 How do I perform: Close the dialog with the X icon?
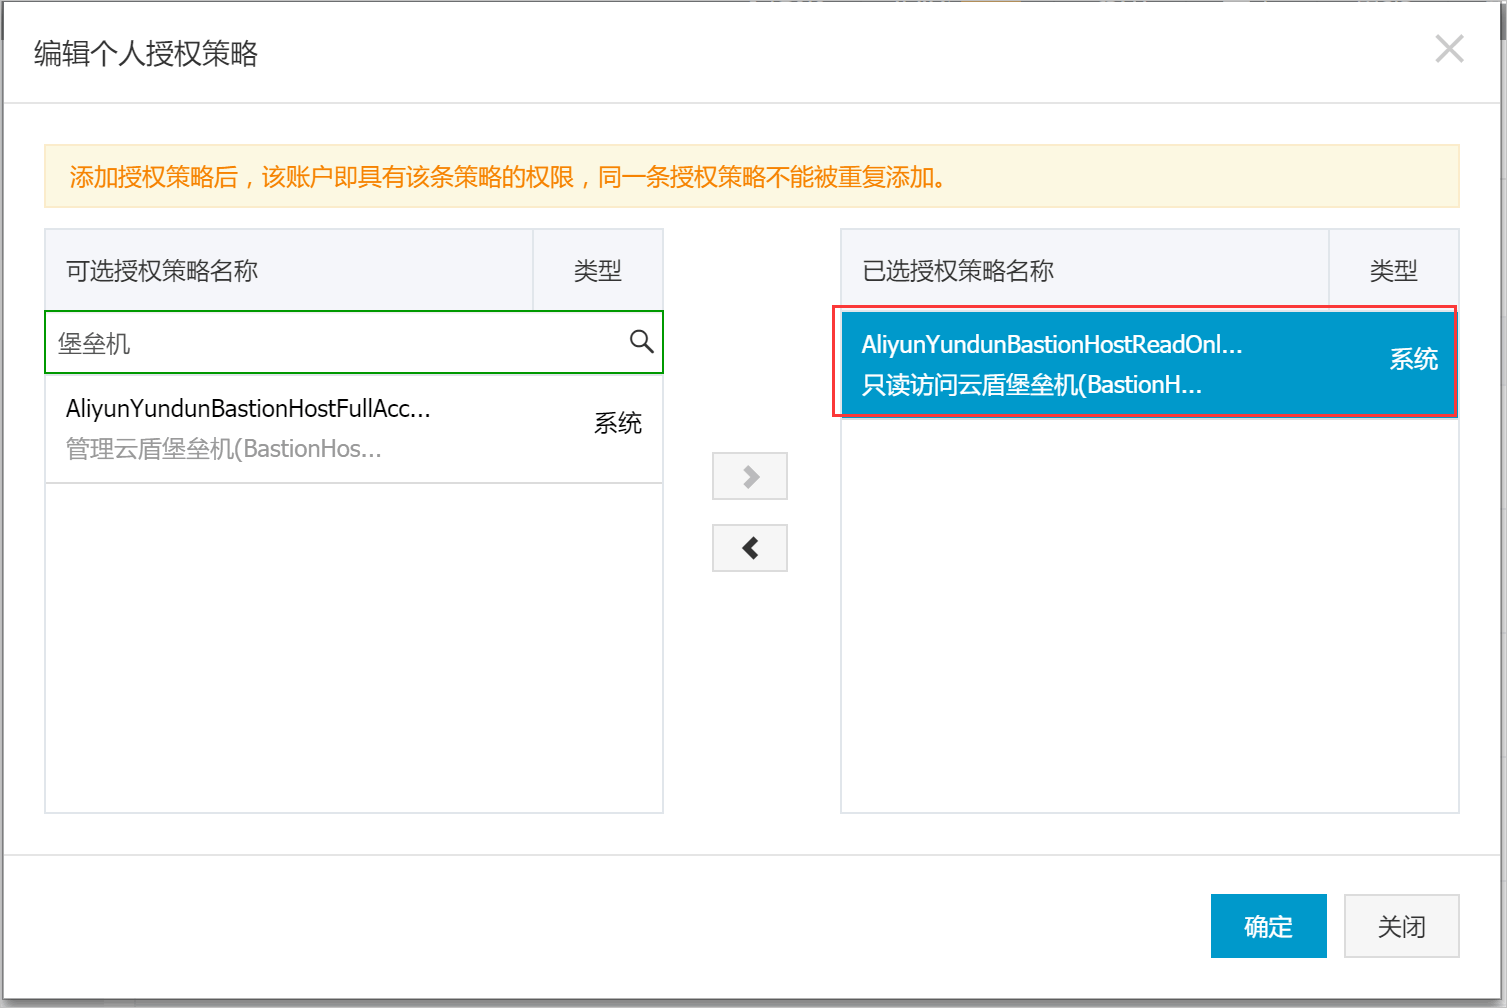(1449, 48)
